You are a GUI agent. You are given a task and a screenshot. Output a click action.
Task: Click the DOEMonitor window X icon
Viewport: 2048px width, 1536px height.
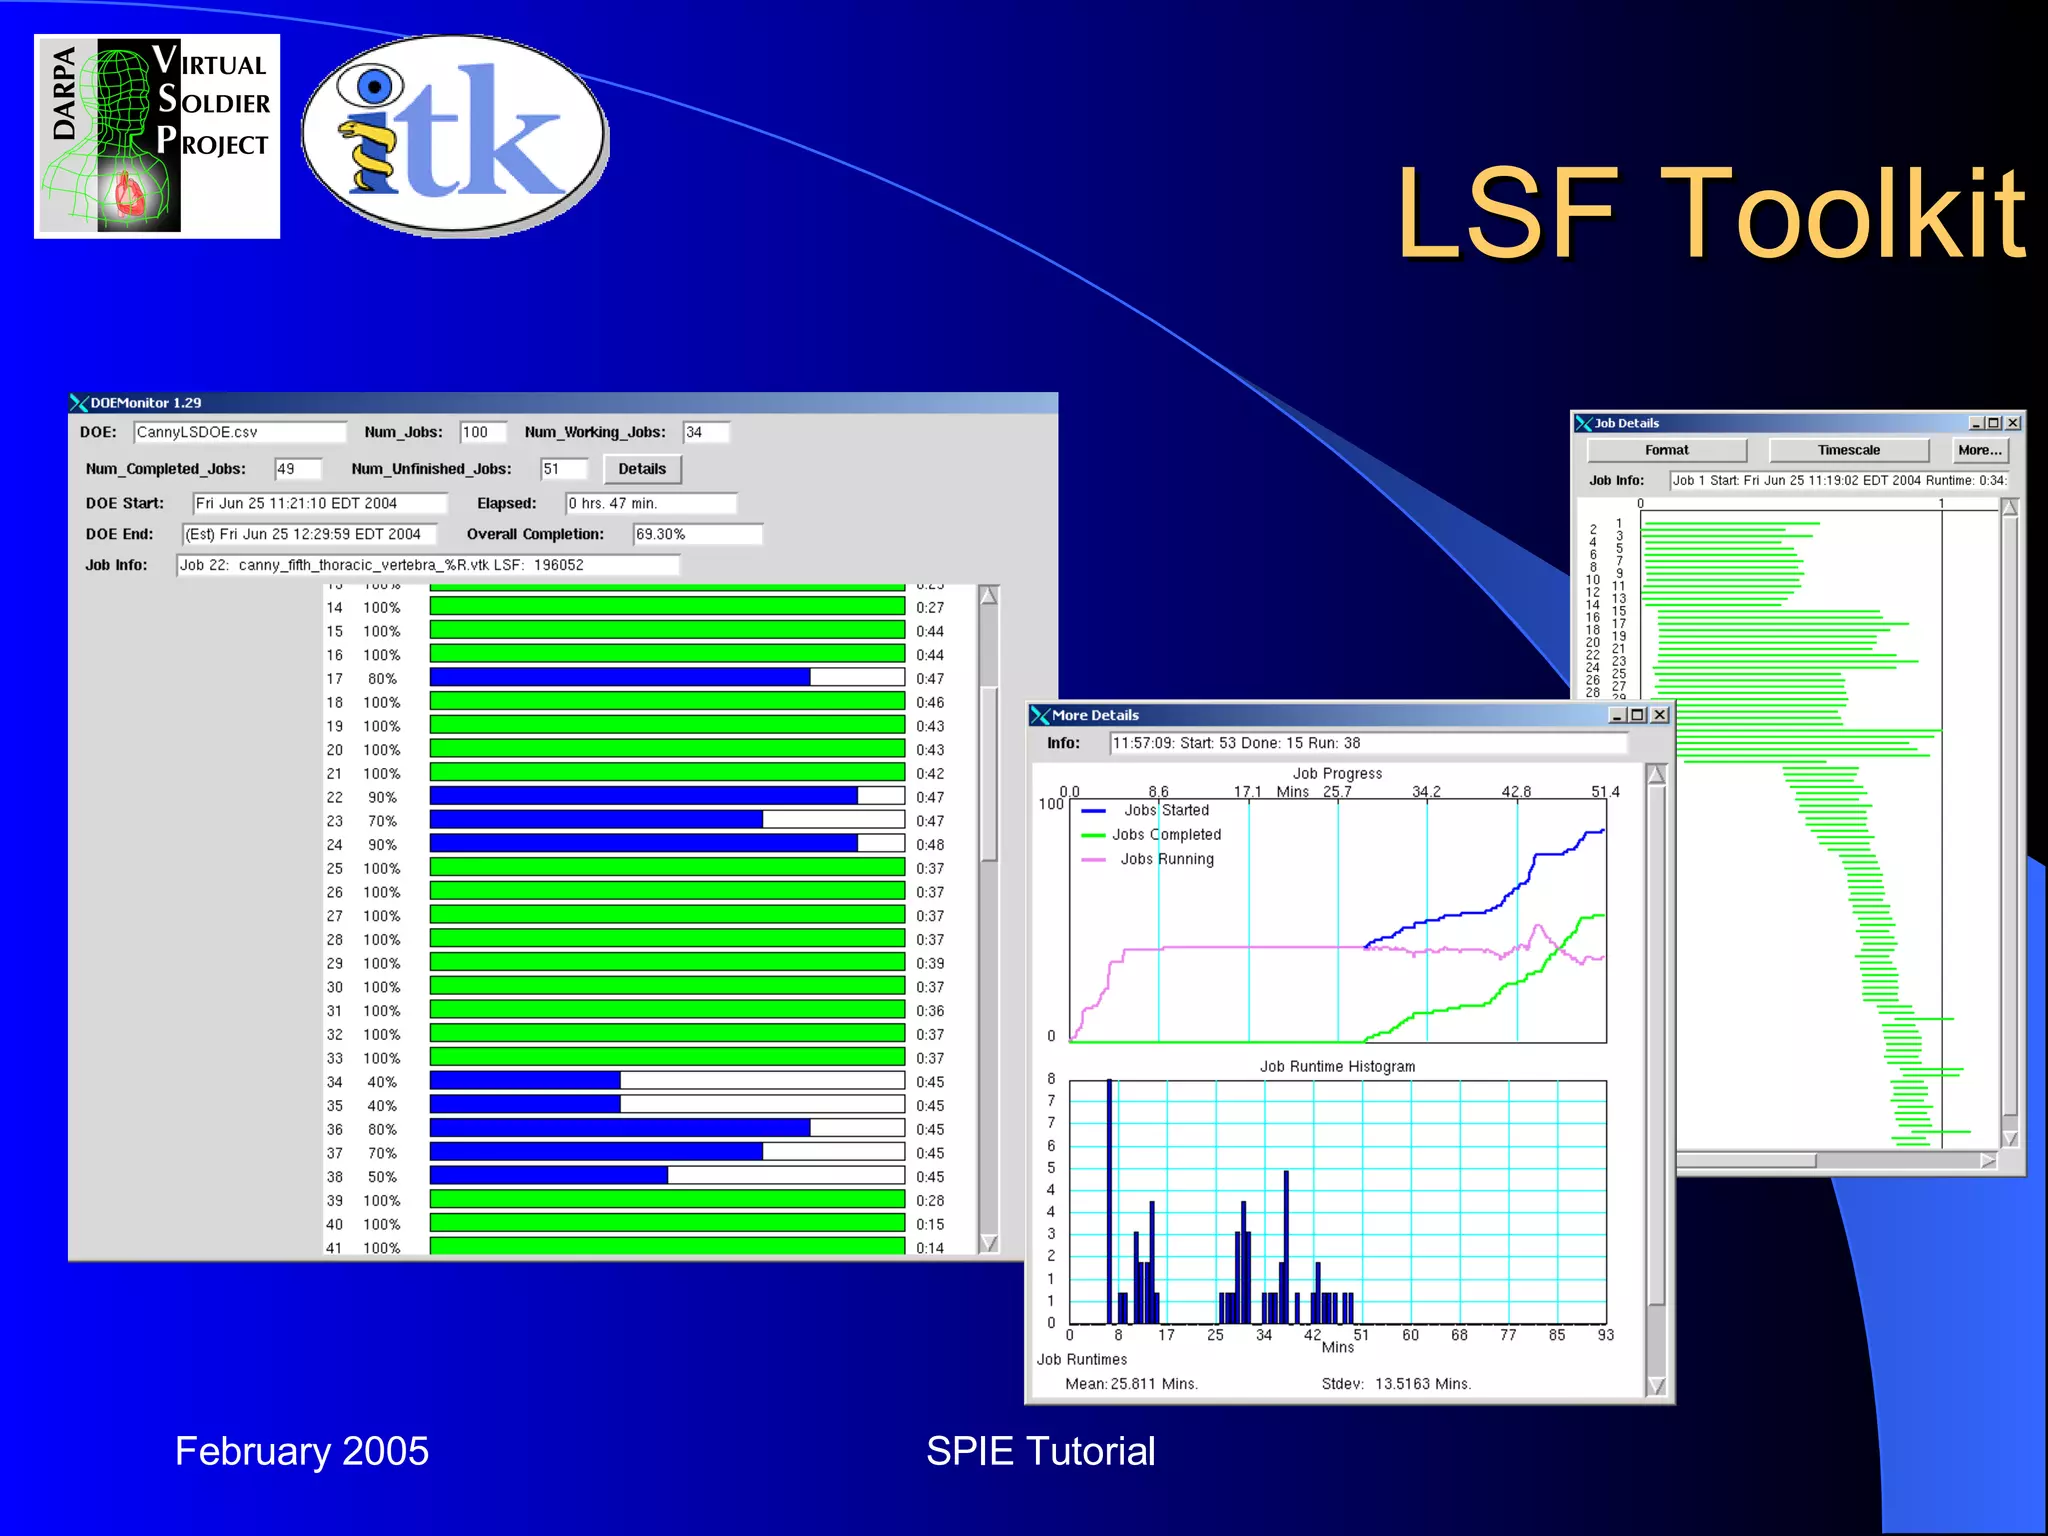(79, 403)
